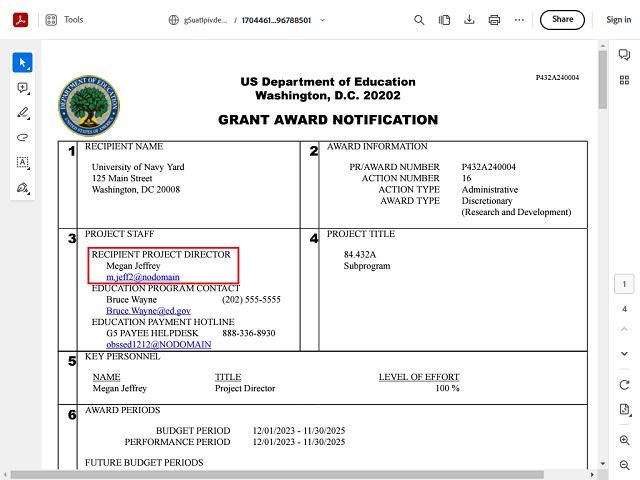
Task: Open the Tools menu
Action: [64, 20]
